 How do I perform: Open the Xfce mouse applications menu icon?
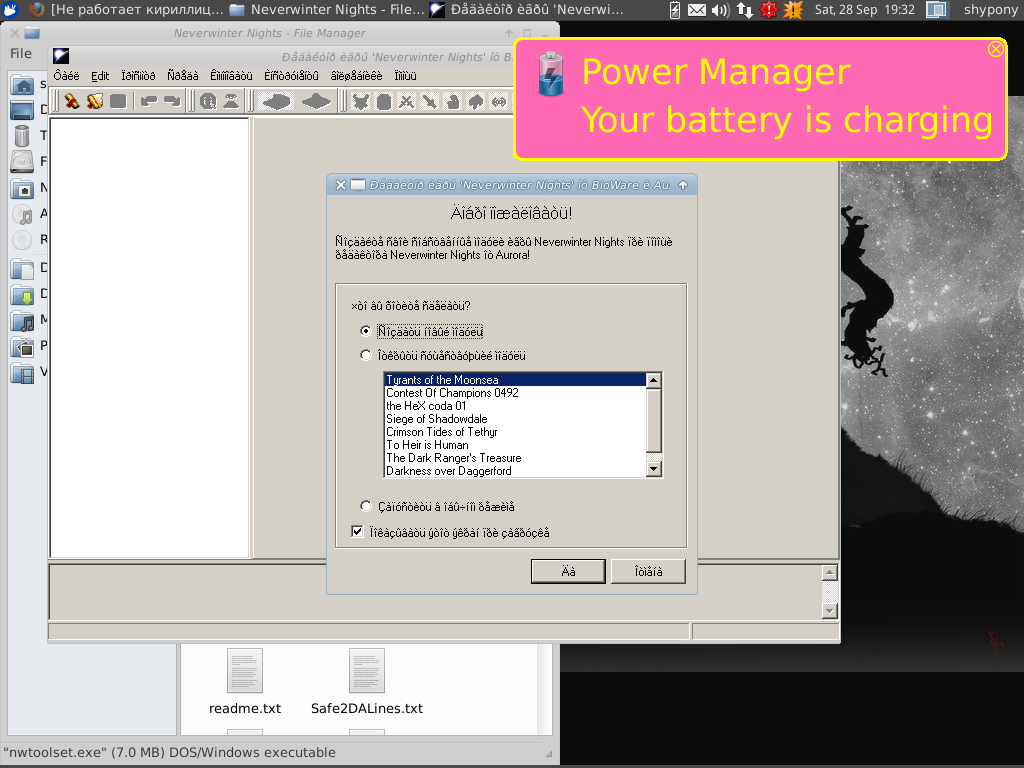[10, 10]
